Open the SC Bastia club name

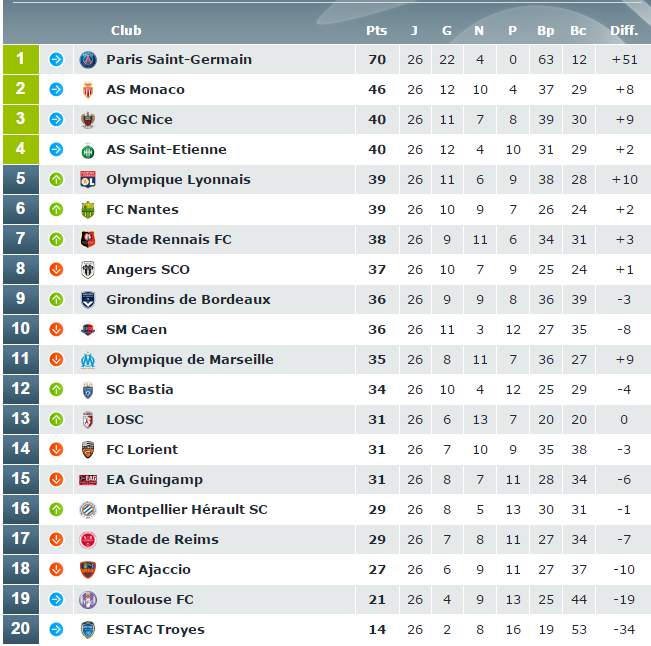point(140,389)
